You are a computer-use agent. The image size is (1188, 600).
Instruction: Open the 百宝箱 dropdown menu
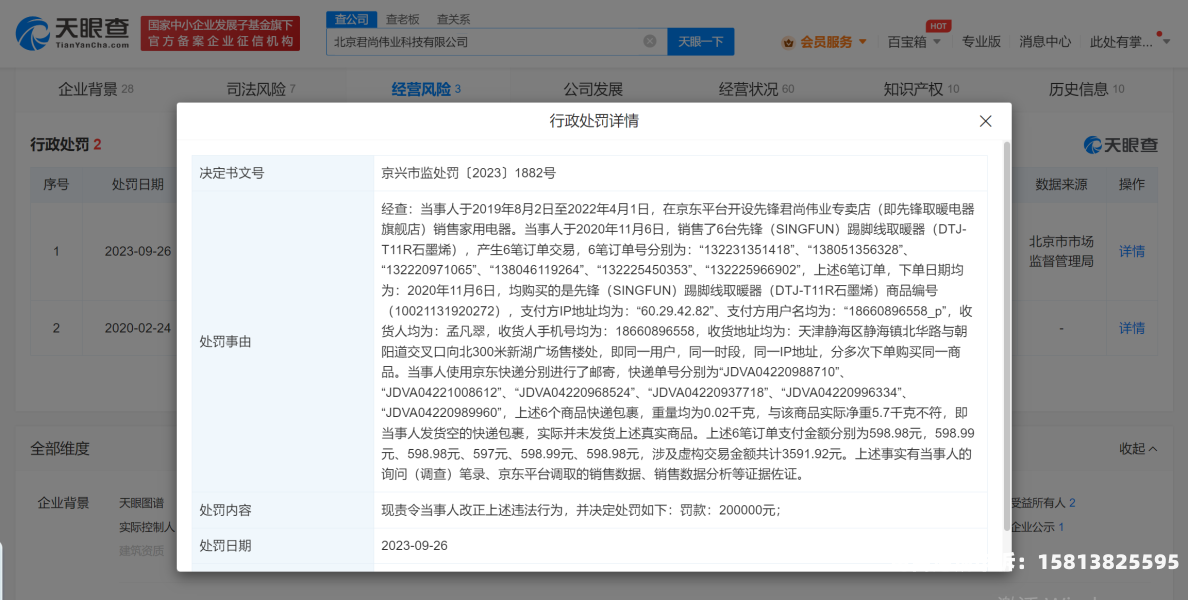click(914, 42)
